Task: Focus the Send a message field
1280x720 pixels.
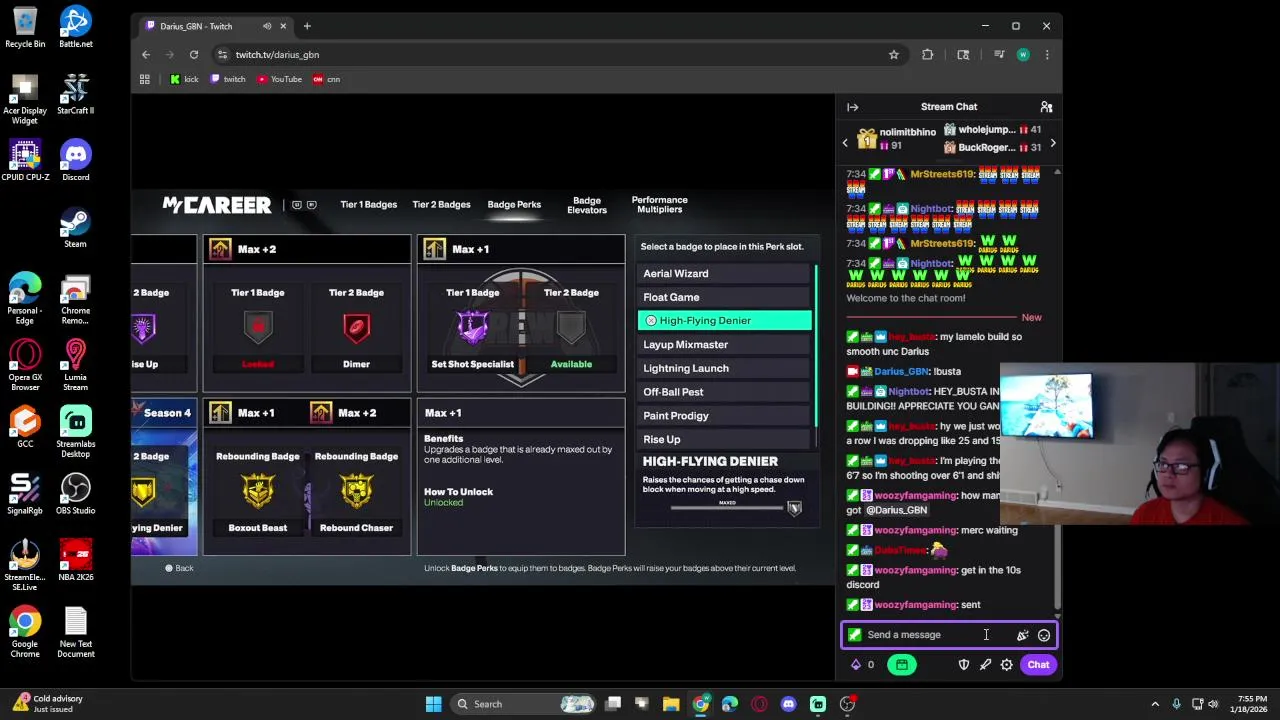Action: [x=948, y=635]
